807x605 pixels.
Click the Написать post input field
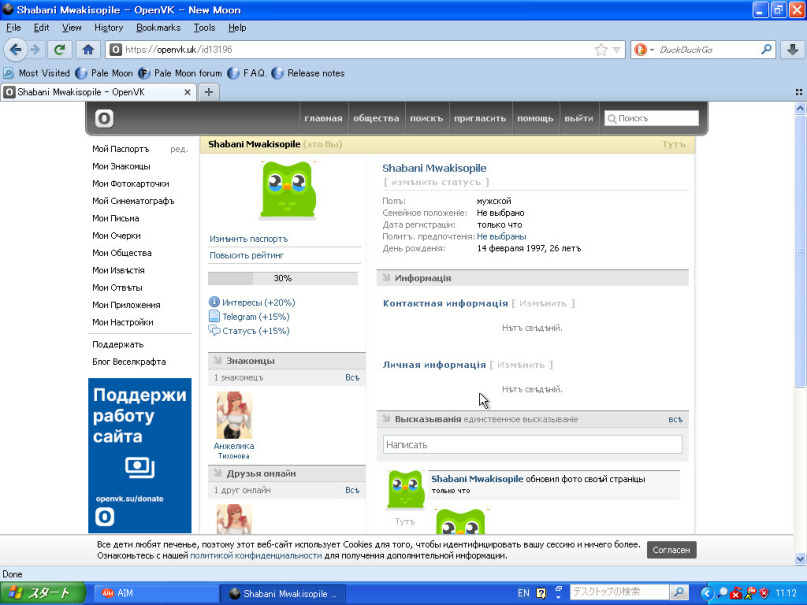[x=533, y=444]
